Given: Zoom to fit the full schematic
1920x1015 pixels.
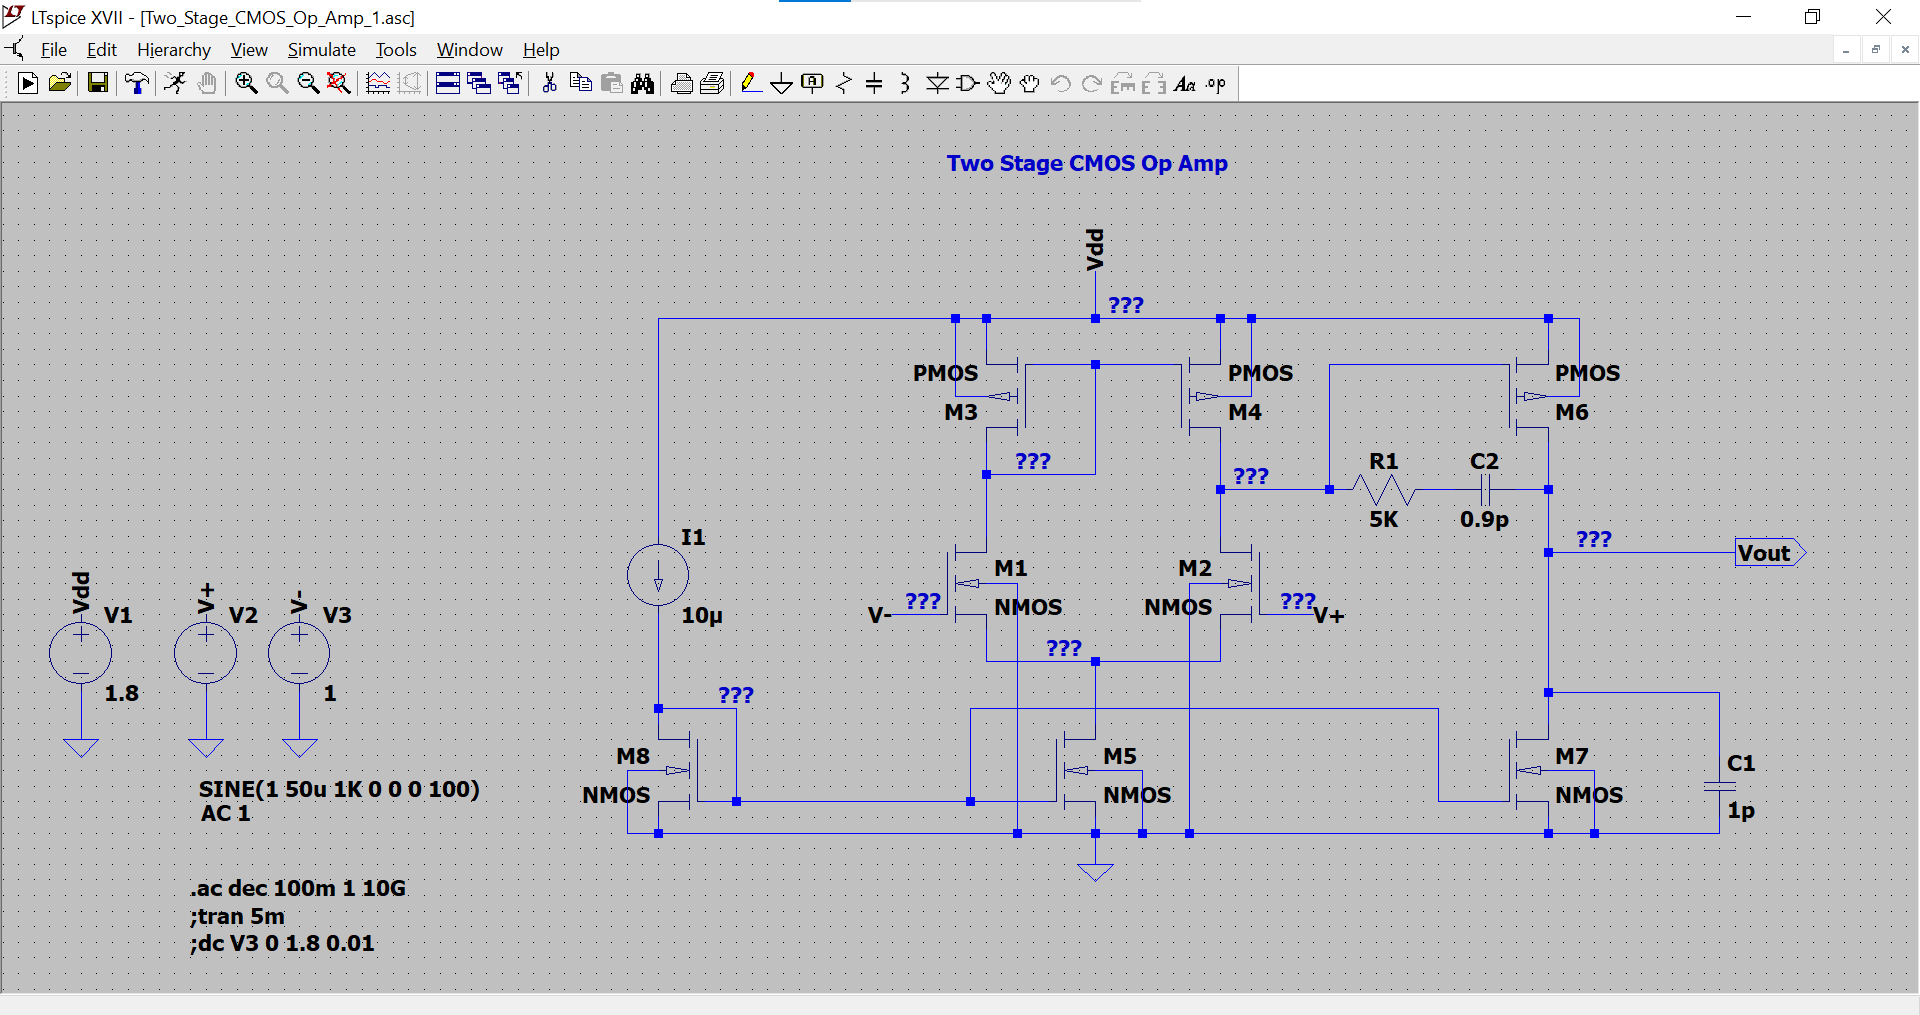Looking at the screenshot, I should [338, 83].
